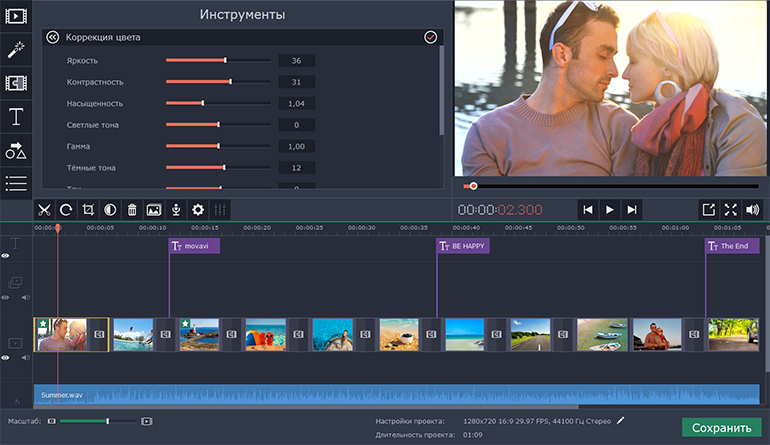
Task: Click the Сохранить button
Action: [721, 428]
